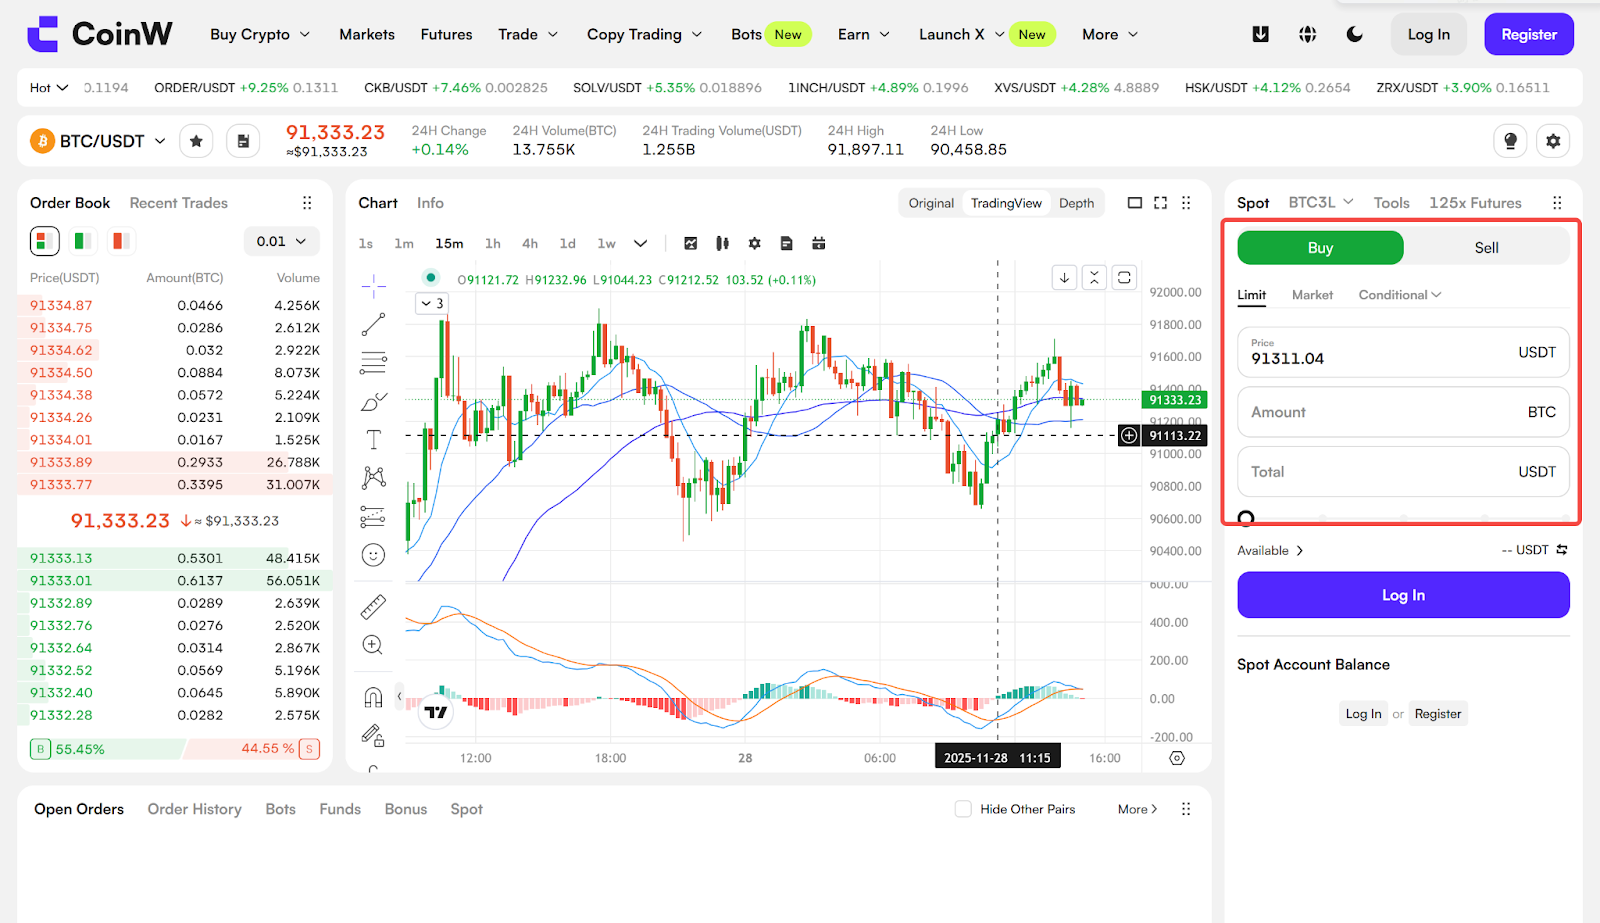Open language globe icon
1600x923 pixels.
pyautogui.click(x=1307, y=34)
